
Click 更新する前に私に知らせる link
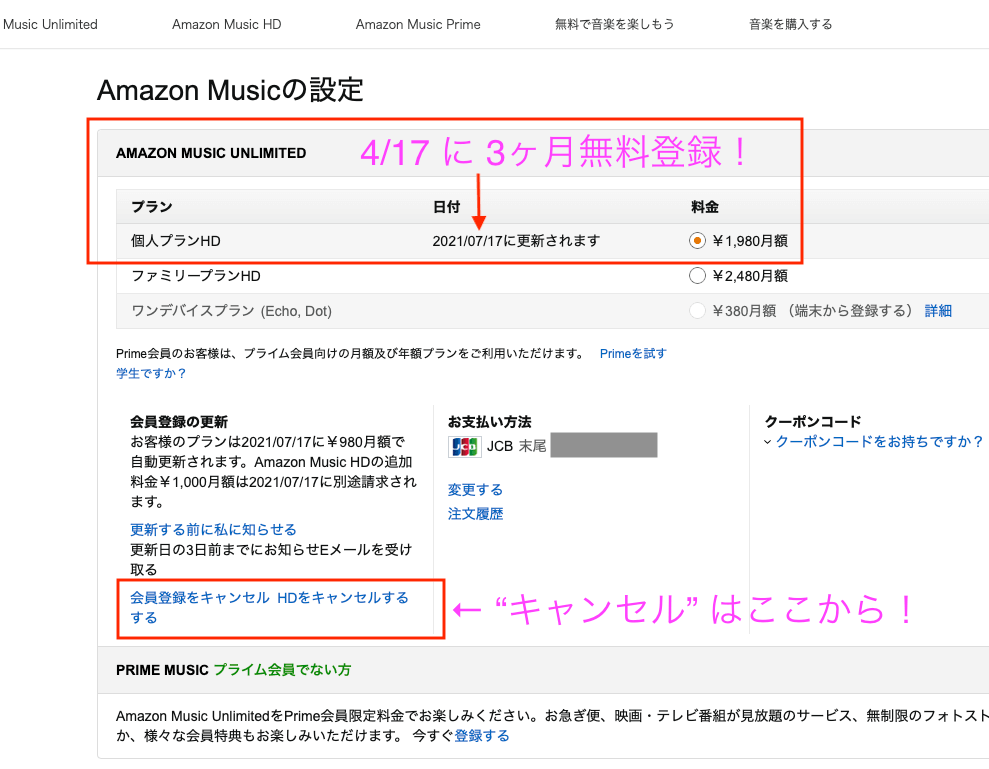pos(213,529)
